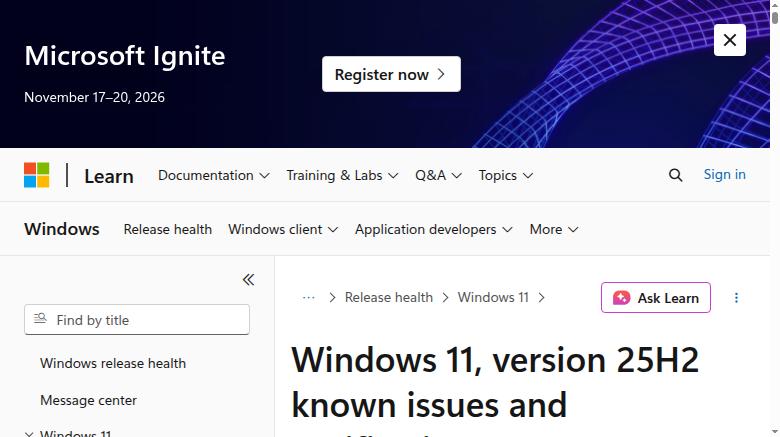The height and width of the screenshot is (437, 780).
Task: Open the Windows product link
Action: tap(62, 229)
